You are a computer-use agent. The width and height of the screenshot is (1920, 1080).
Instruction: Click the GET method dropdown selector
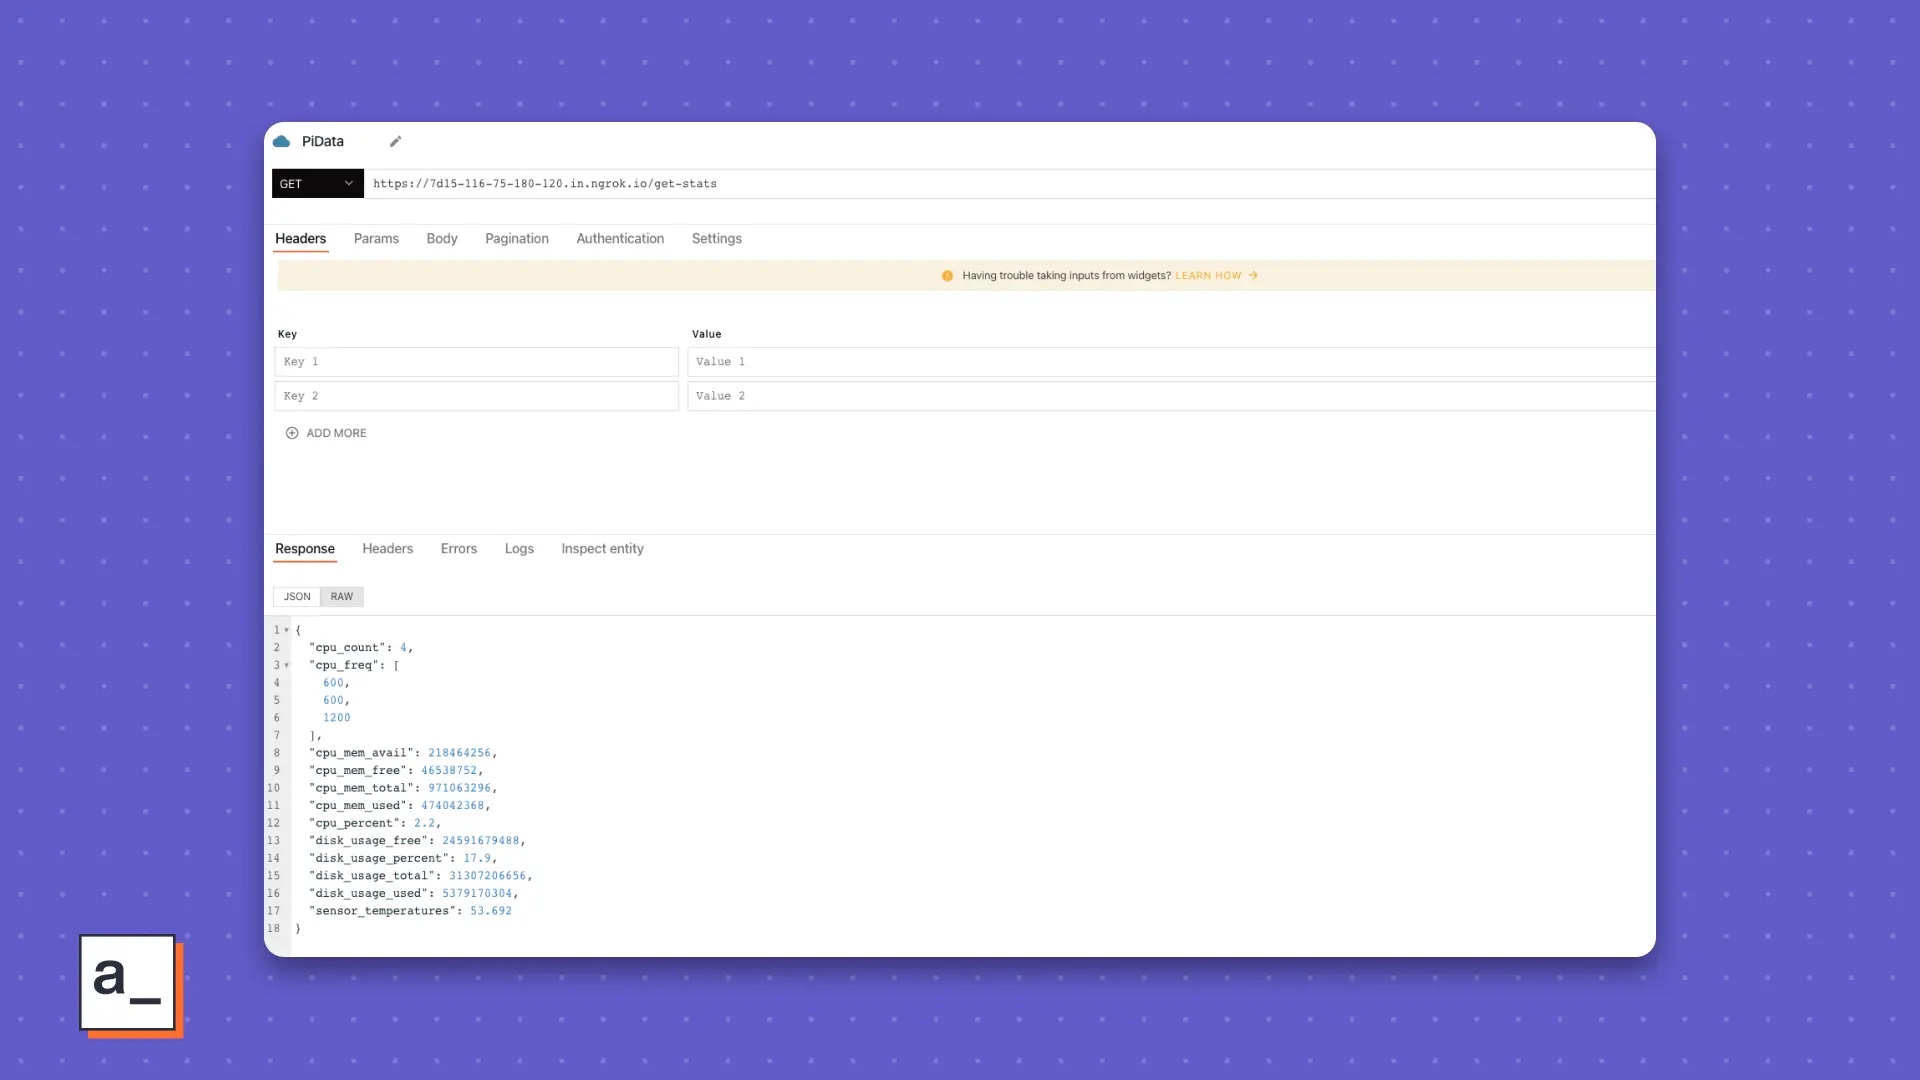[x=315, y=183]
